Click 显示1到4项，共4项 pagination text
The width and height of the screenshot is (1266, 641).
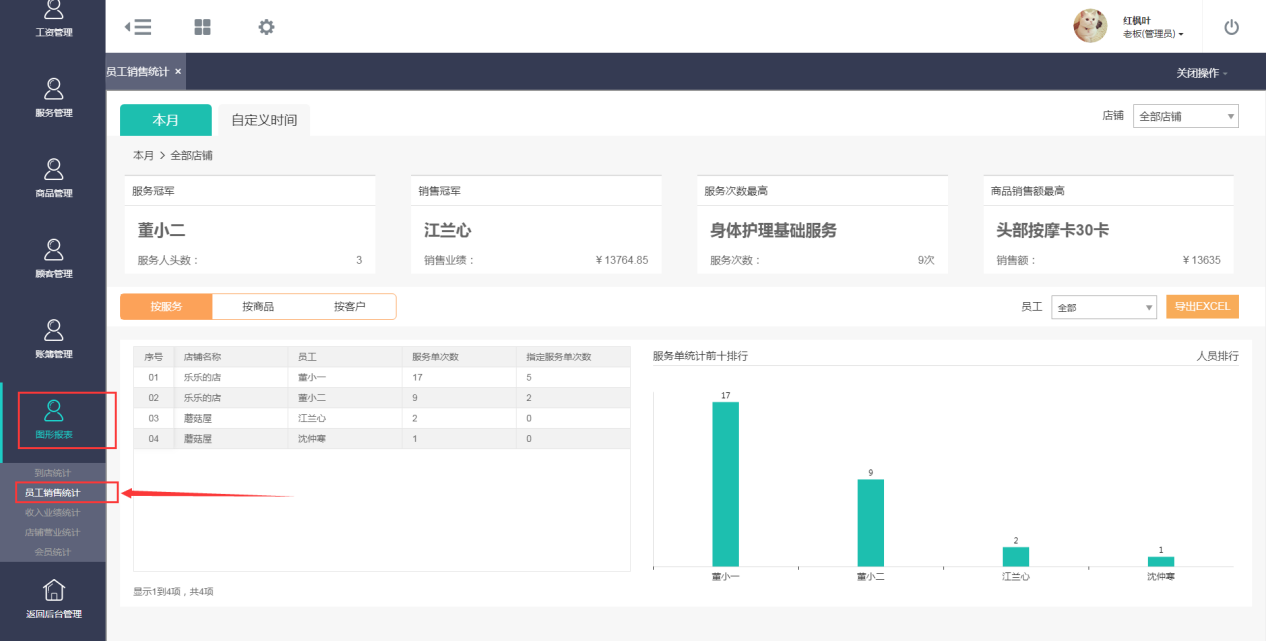click(173, 592)
